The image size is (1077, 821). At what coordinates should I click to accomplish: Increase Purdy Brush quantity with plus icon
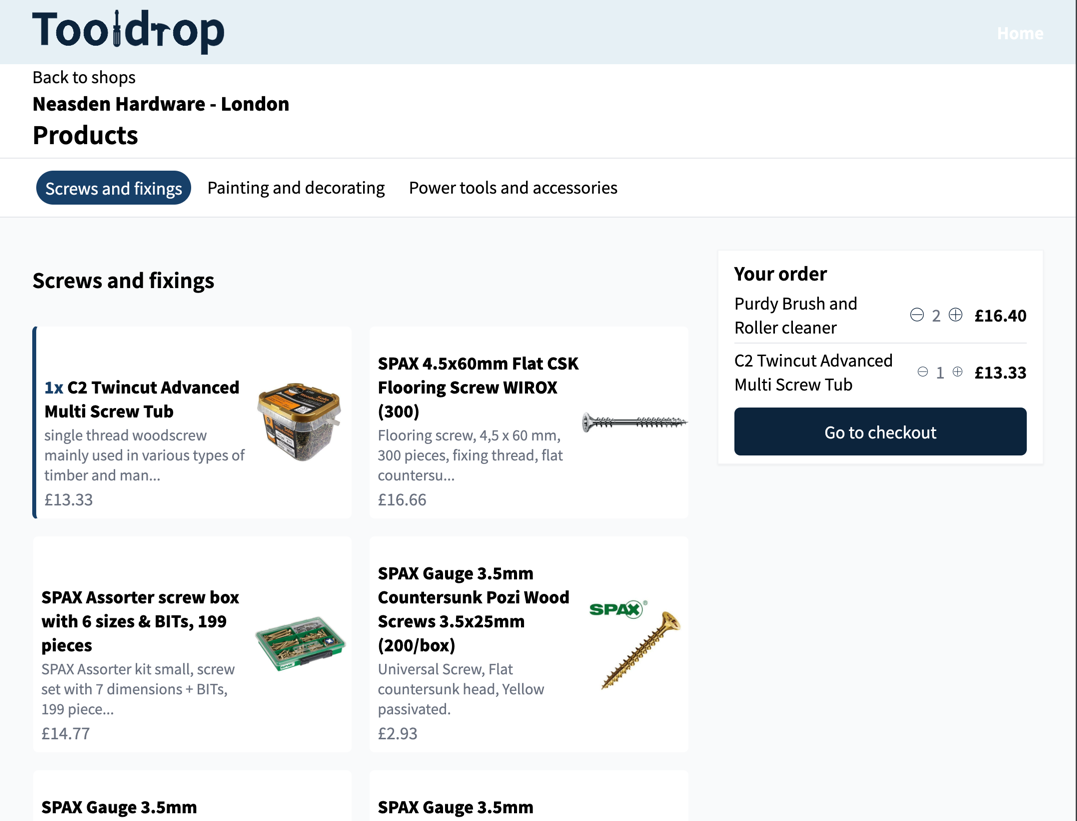[x=956, y=315]
